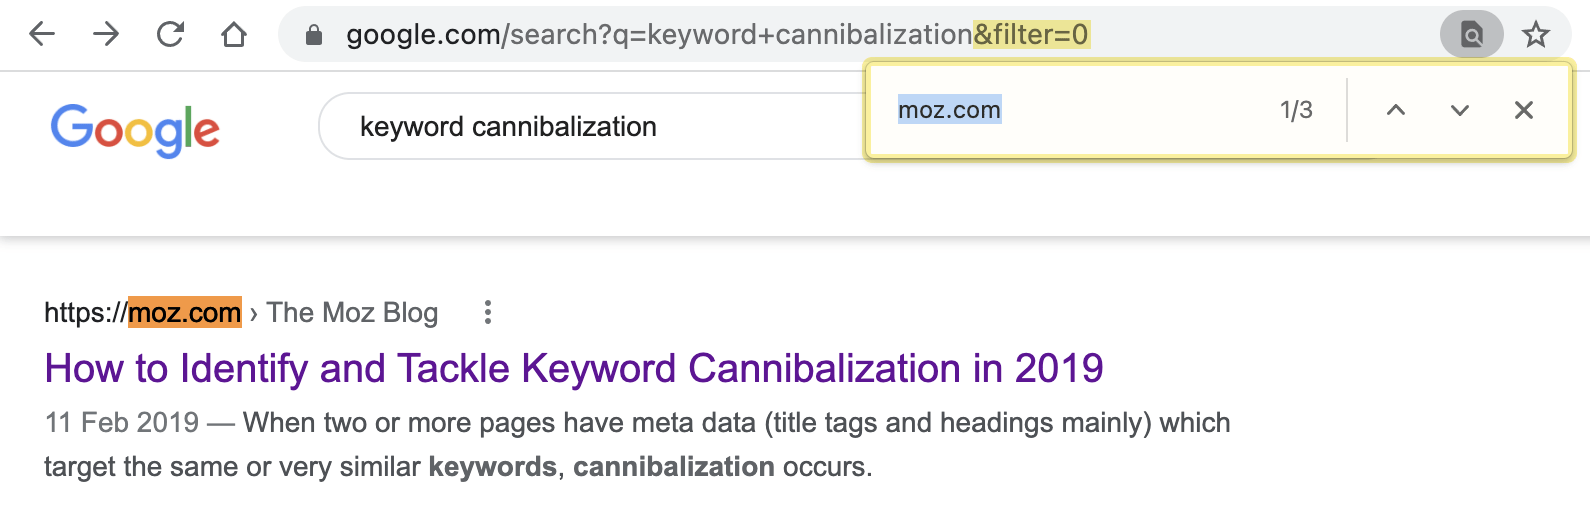
Task: Jump to previous find match
Action: tap(1396, 110)
